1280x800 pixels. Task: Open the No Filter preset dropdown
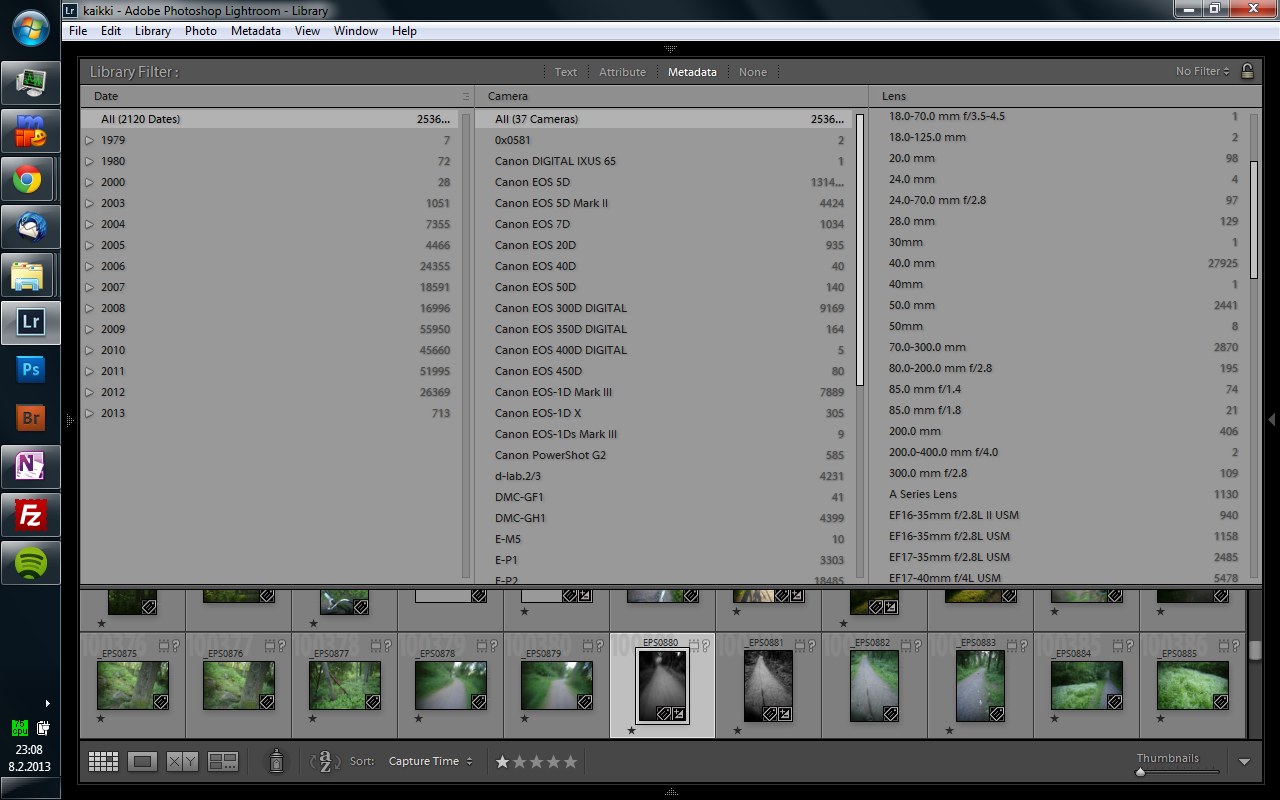(x=1202, y=71)
